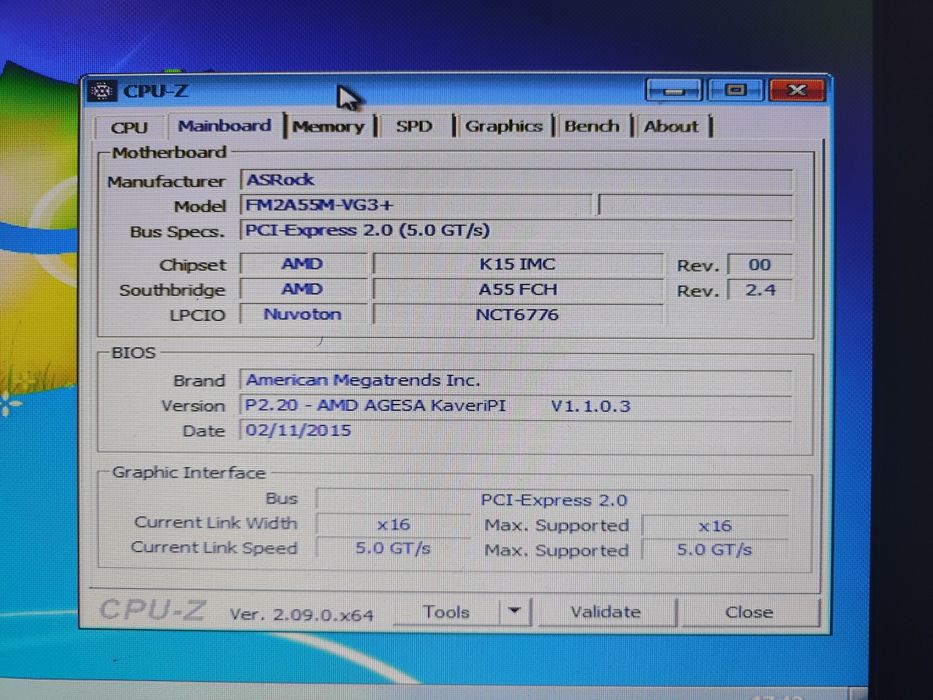Open the Memory tab

328,127
